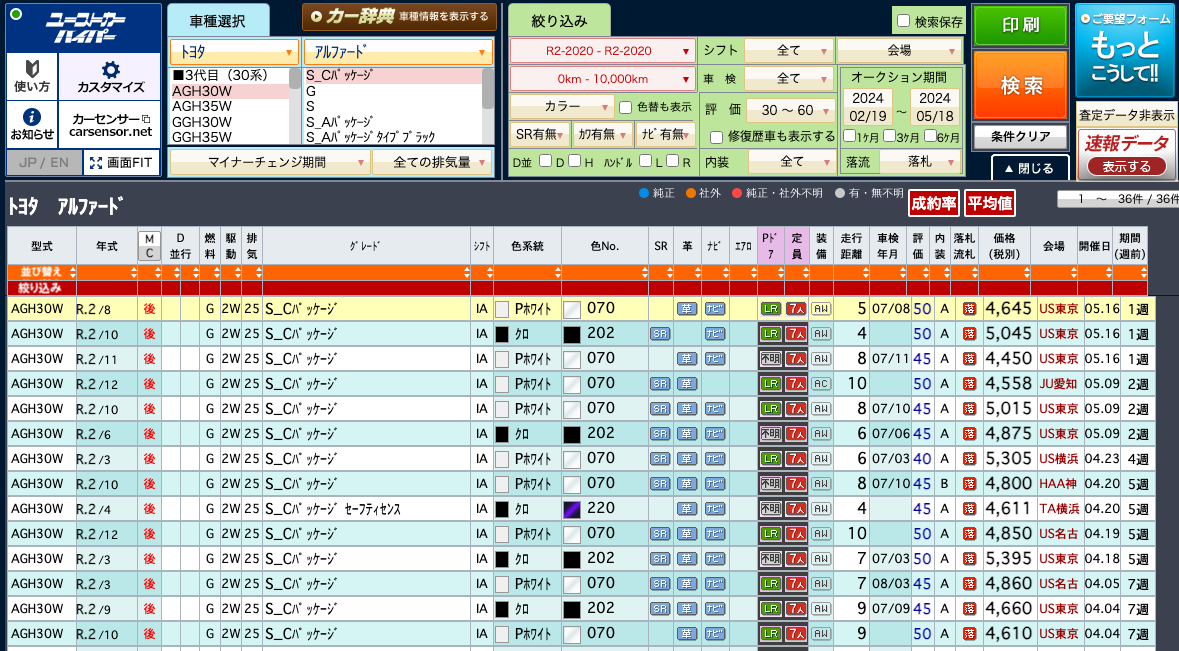Image resolution: width=1179 pixels, height=651 pixels.
Task: Click the 7人 seating icon in the 4,645 row
Action: click(796, 309)
